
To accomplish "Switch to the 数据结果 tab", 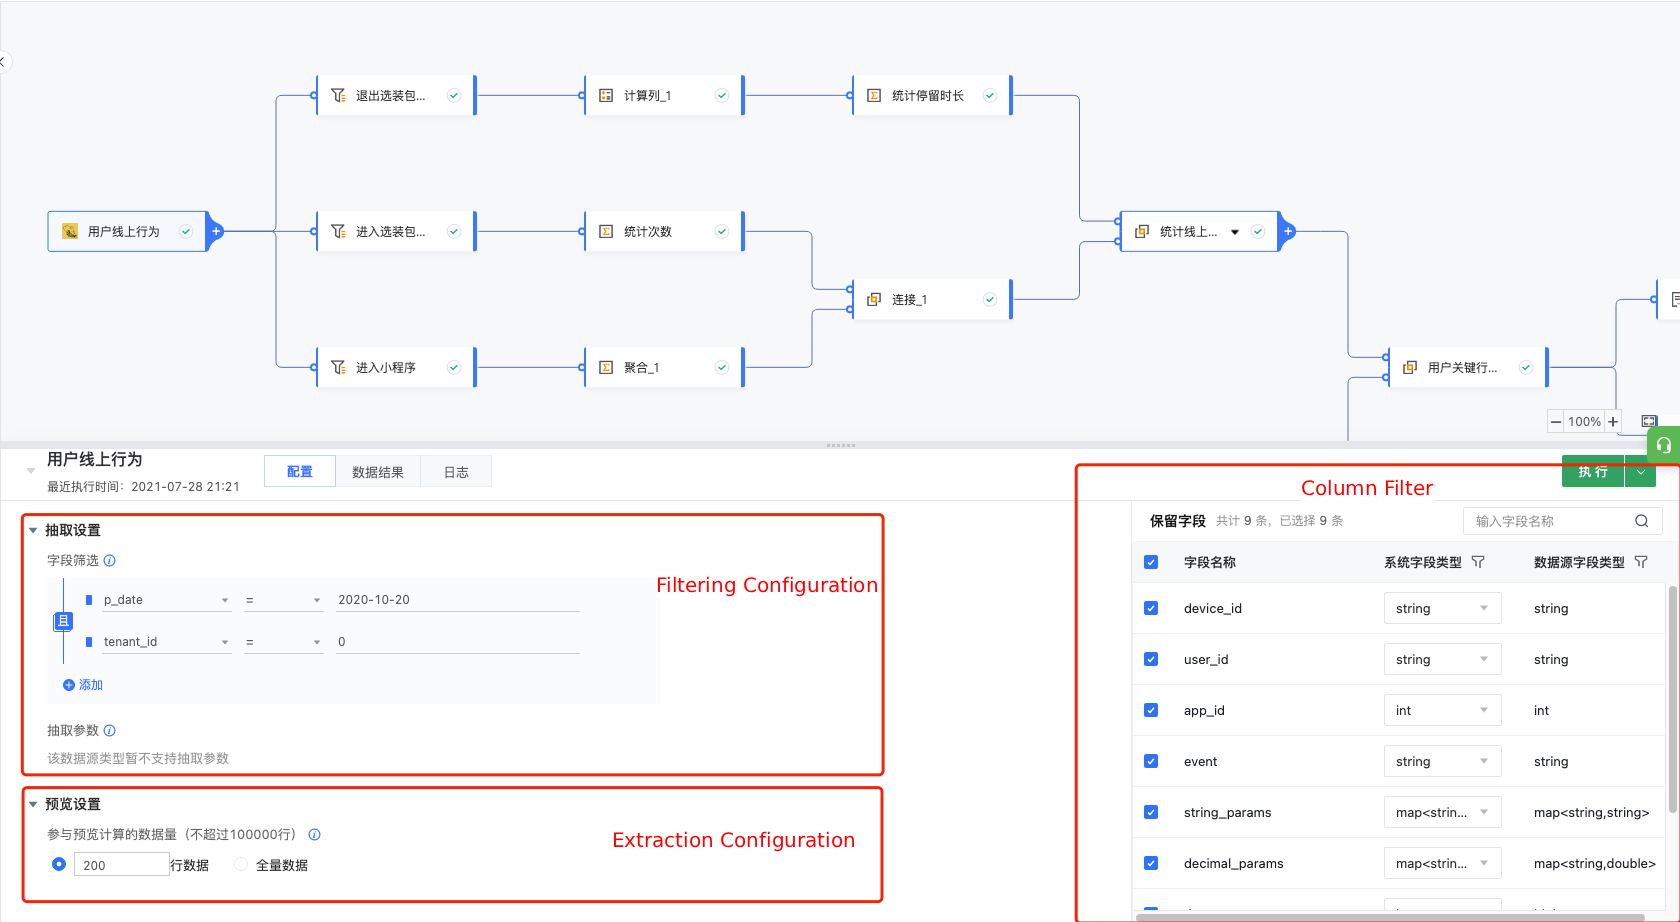I will coord(378,472).
